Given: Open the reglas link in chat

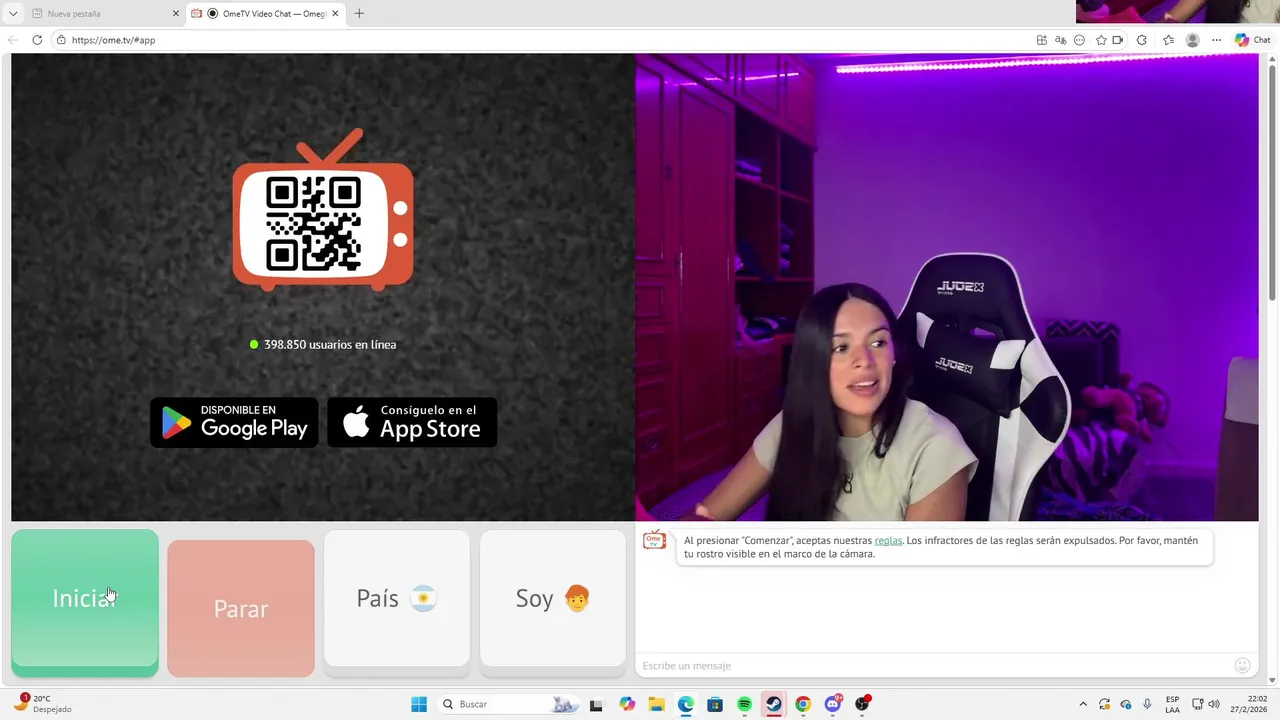Looking at the screenshot, I should pos(888,540).
